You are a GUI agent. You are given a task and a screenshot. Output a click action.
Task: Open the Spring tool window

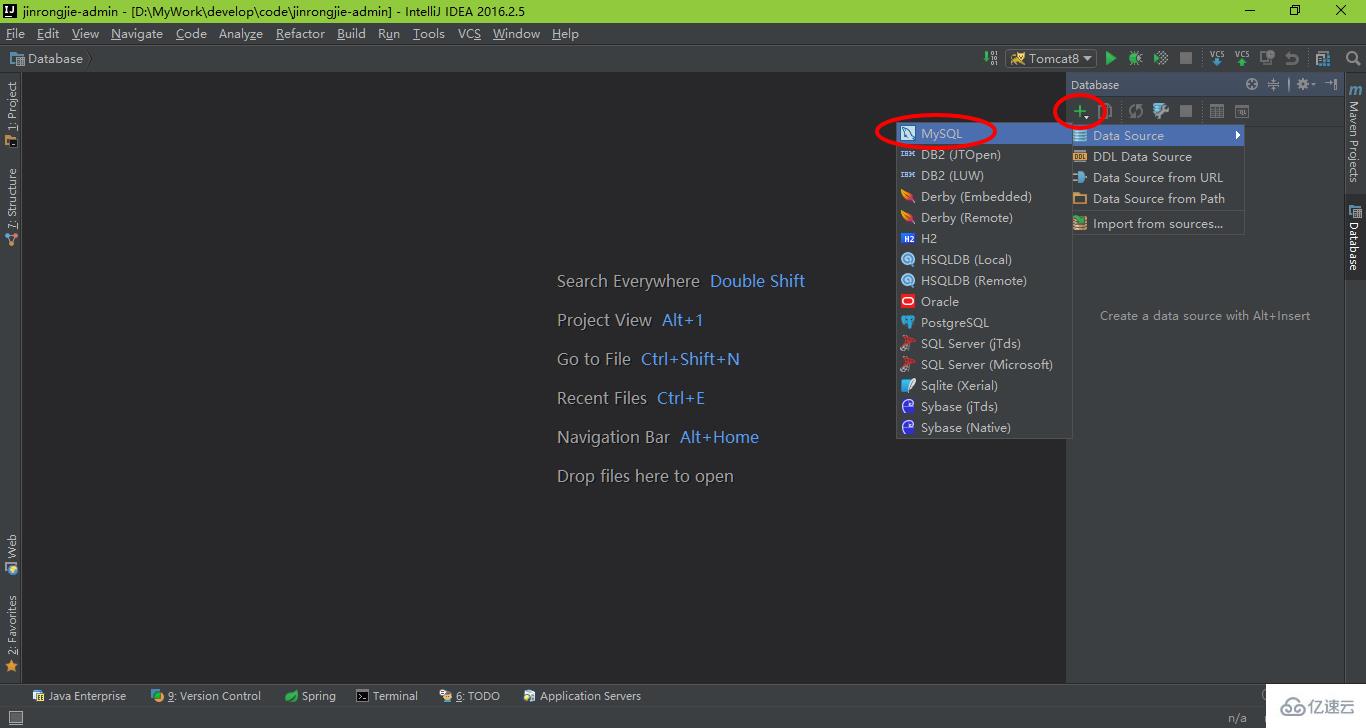(x=310, y=696)
